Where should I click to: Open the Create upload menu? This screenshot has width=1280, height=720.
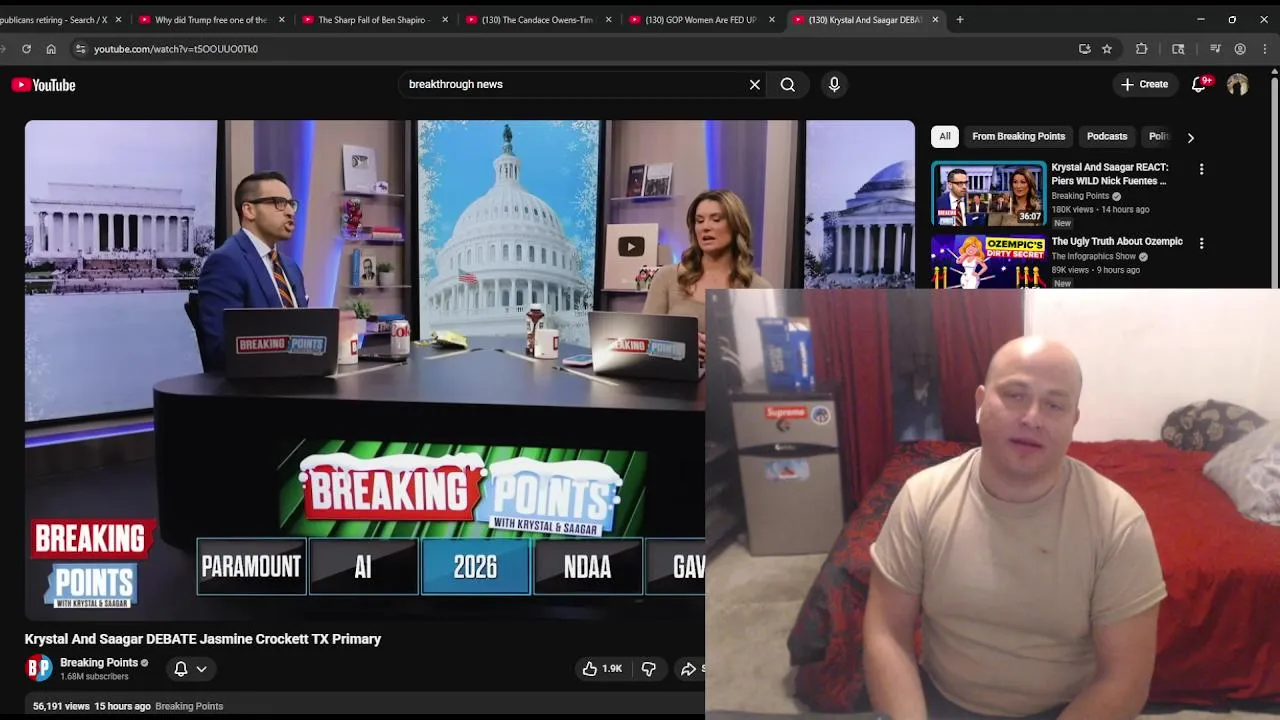tap(1144, 85)
